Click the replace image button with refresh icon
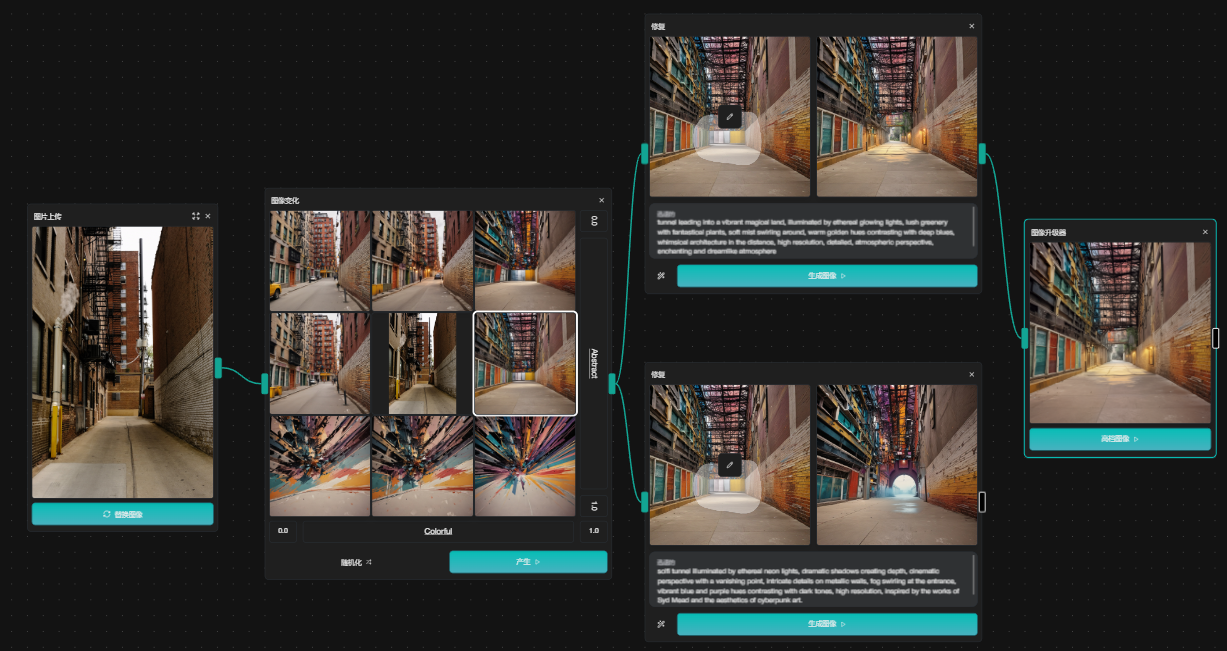This screenshot has height=651, width=1227. coord(122,514)
